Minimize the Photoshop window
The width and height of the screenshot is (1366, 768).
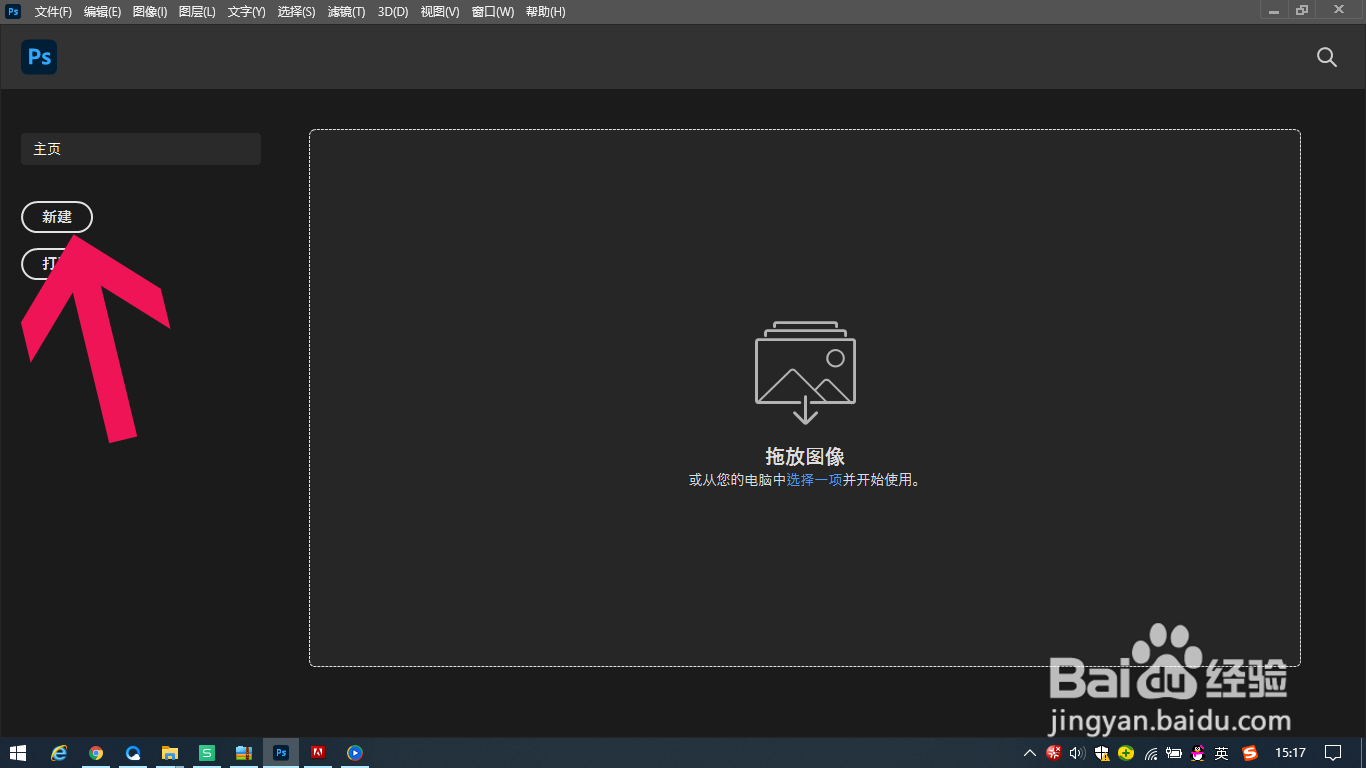click(1274, 10)
